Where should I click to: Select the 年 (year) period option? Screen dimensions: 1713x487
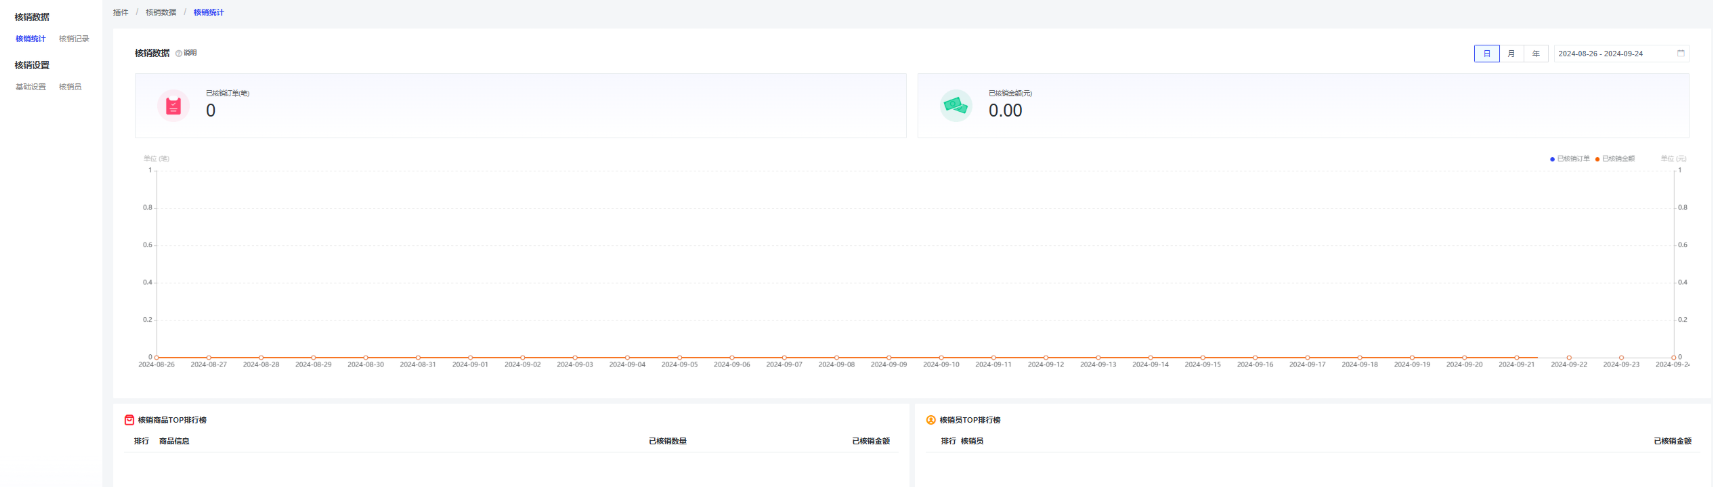coord(1536,54)
